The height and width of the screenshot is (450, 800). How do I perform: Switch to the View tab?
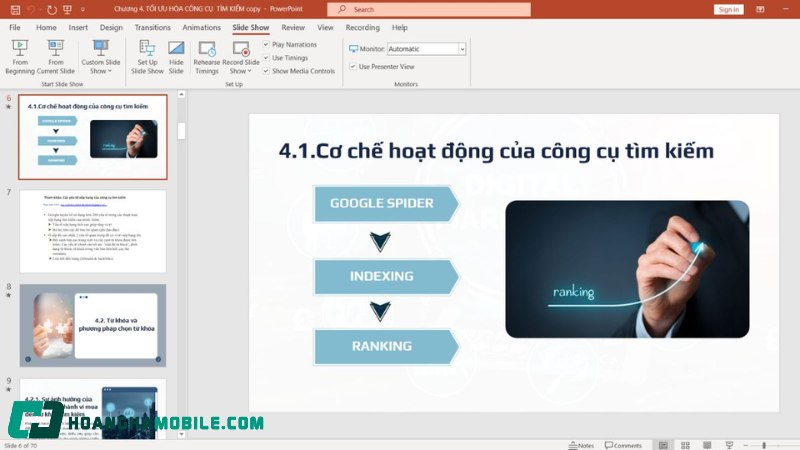[x=325, y=28]
